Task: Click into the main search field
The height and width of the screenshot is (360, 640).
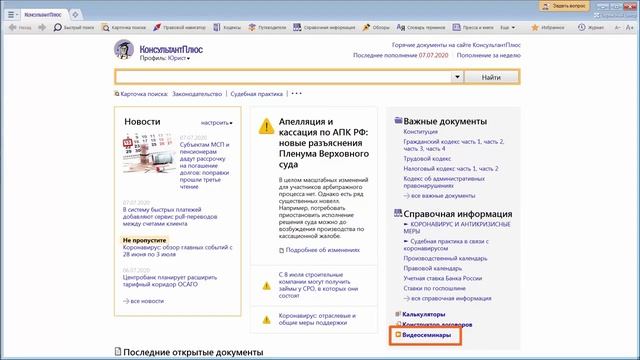Action: click(283, 77)
